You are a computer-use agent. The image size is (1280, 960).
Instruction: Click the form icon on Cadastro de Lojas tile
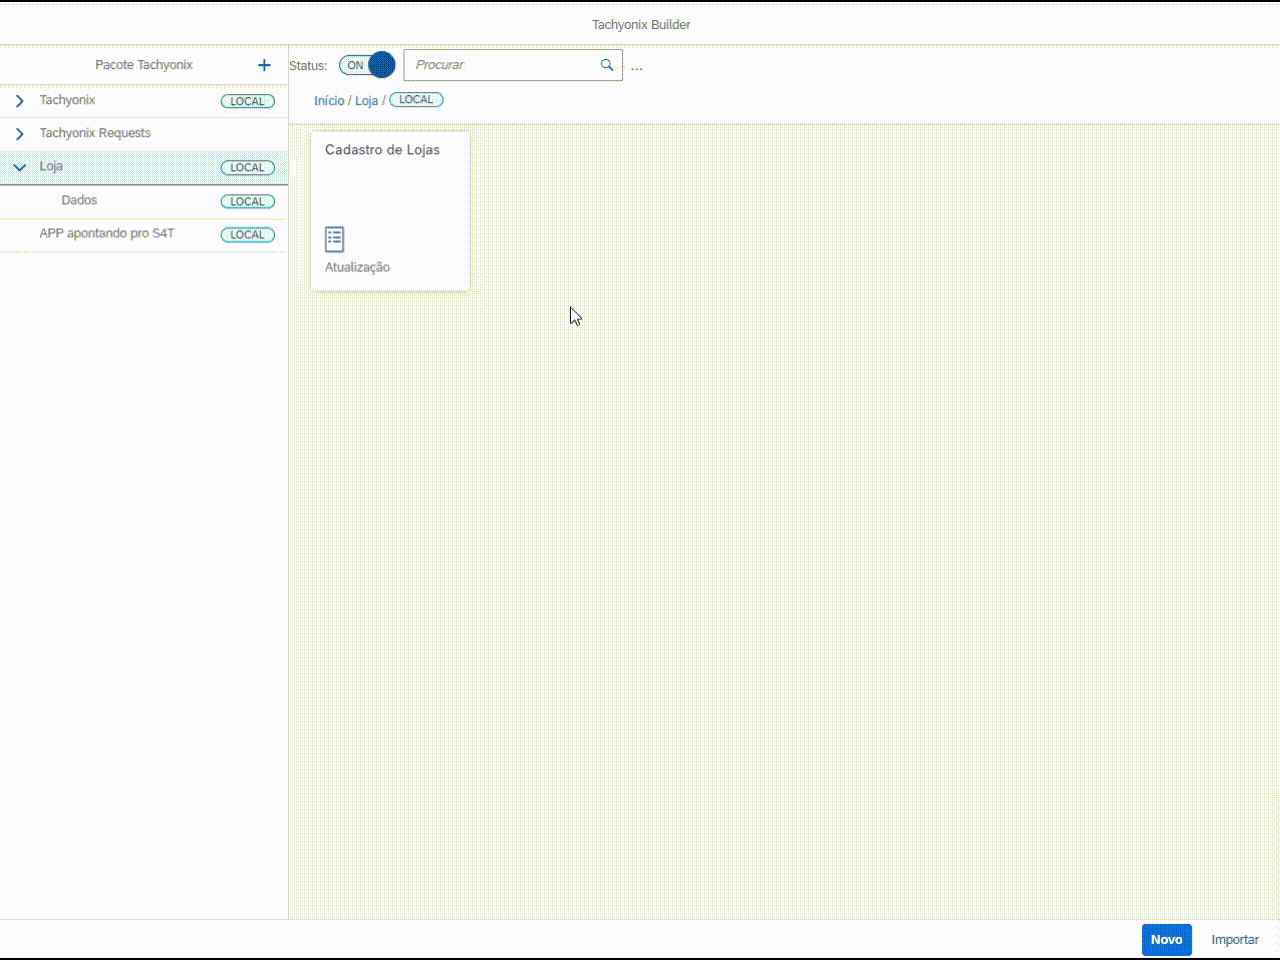[335, 239]
